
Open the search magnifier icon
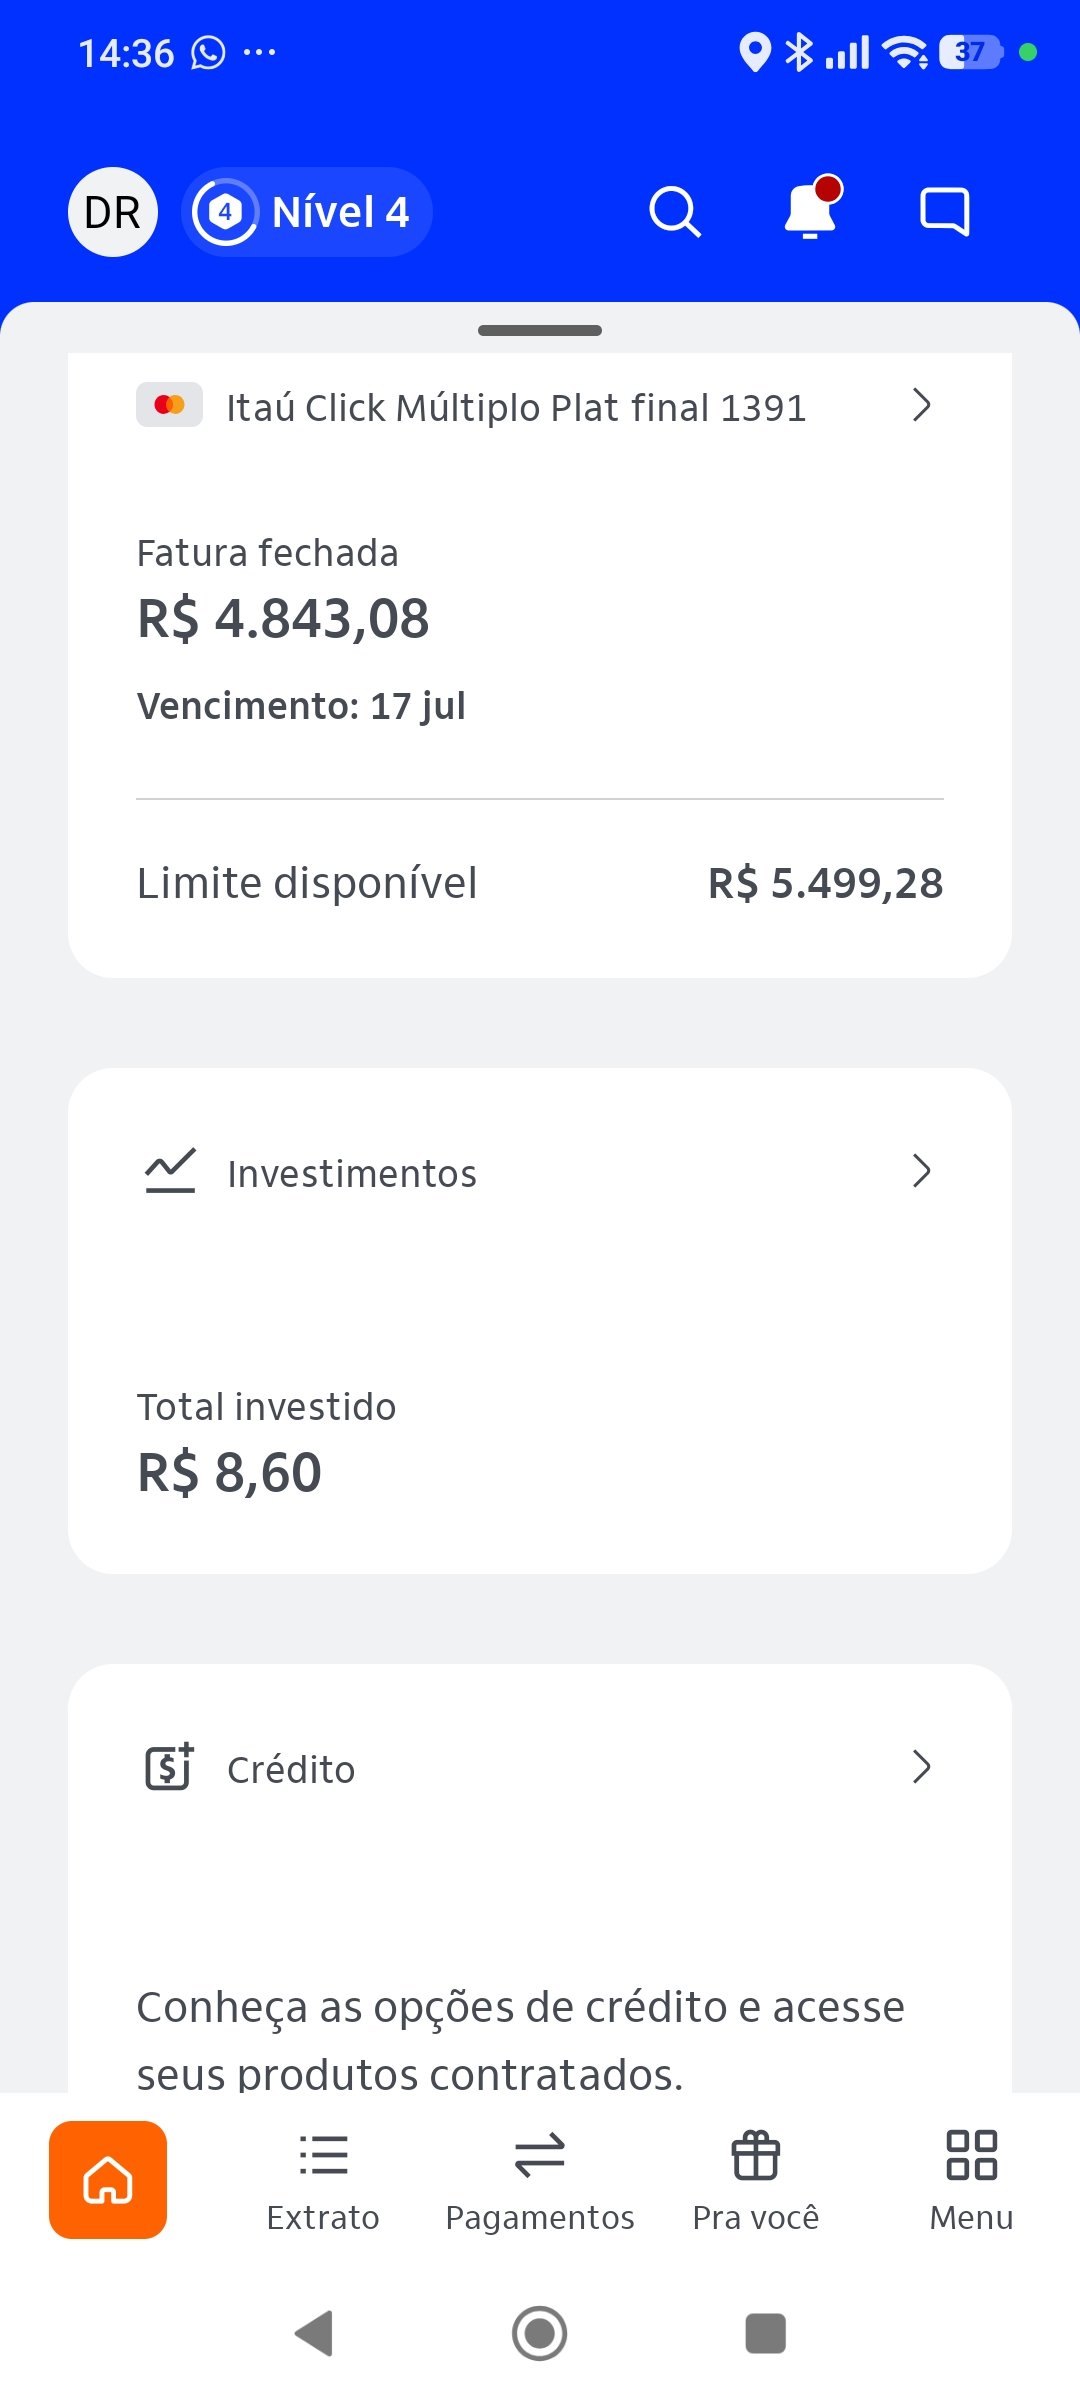point(675,212)
